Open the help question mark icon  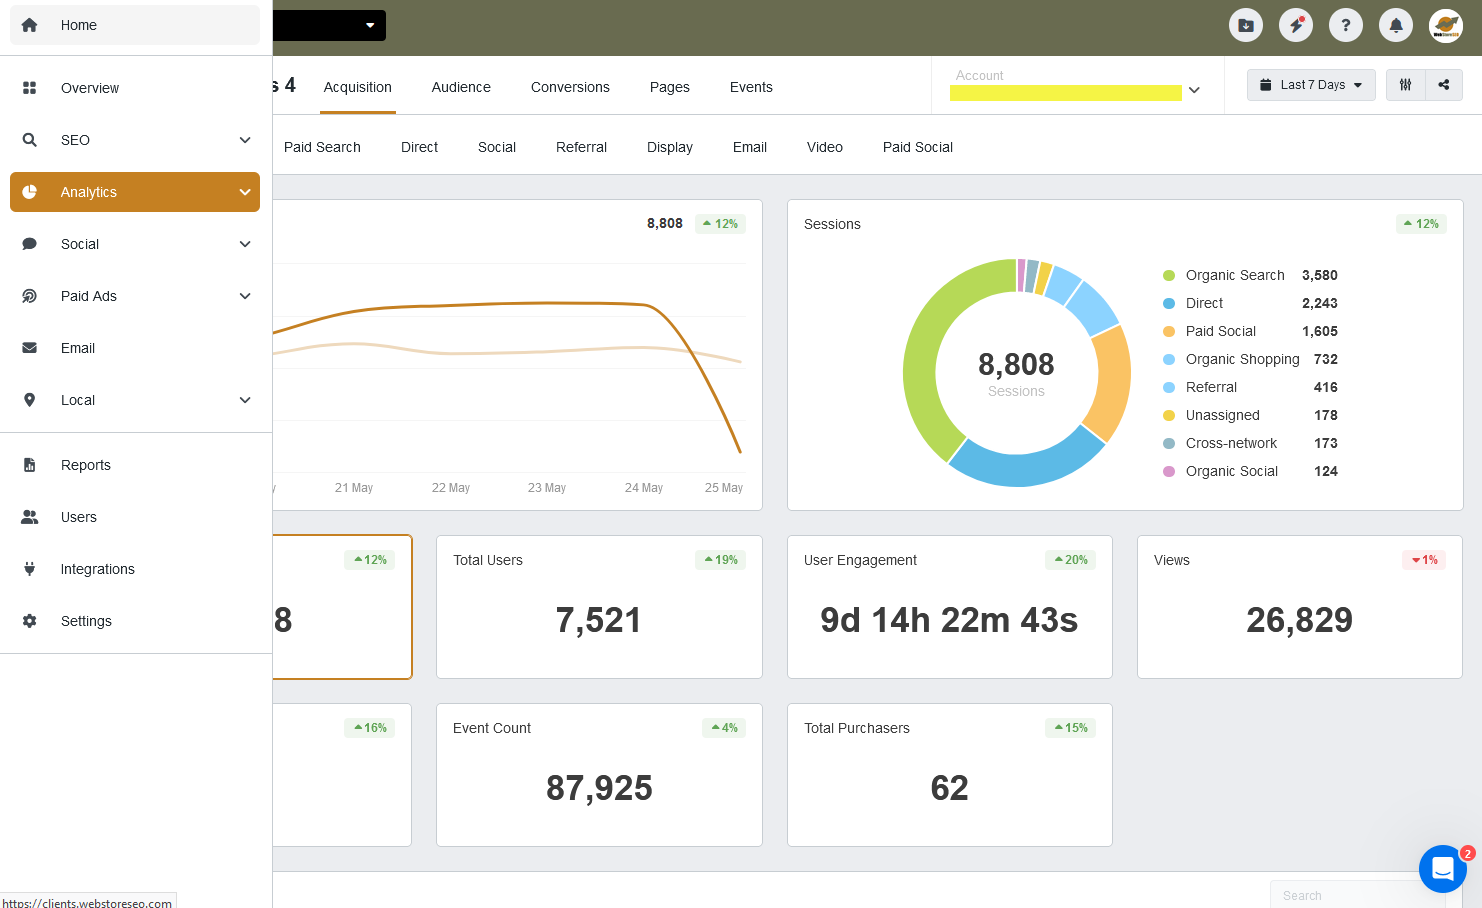click(1345, 25)
